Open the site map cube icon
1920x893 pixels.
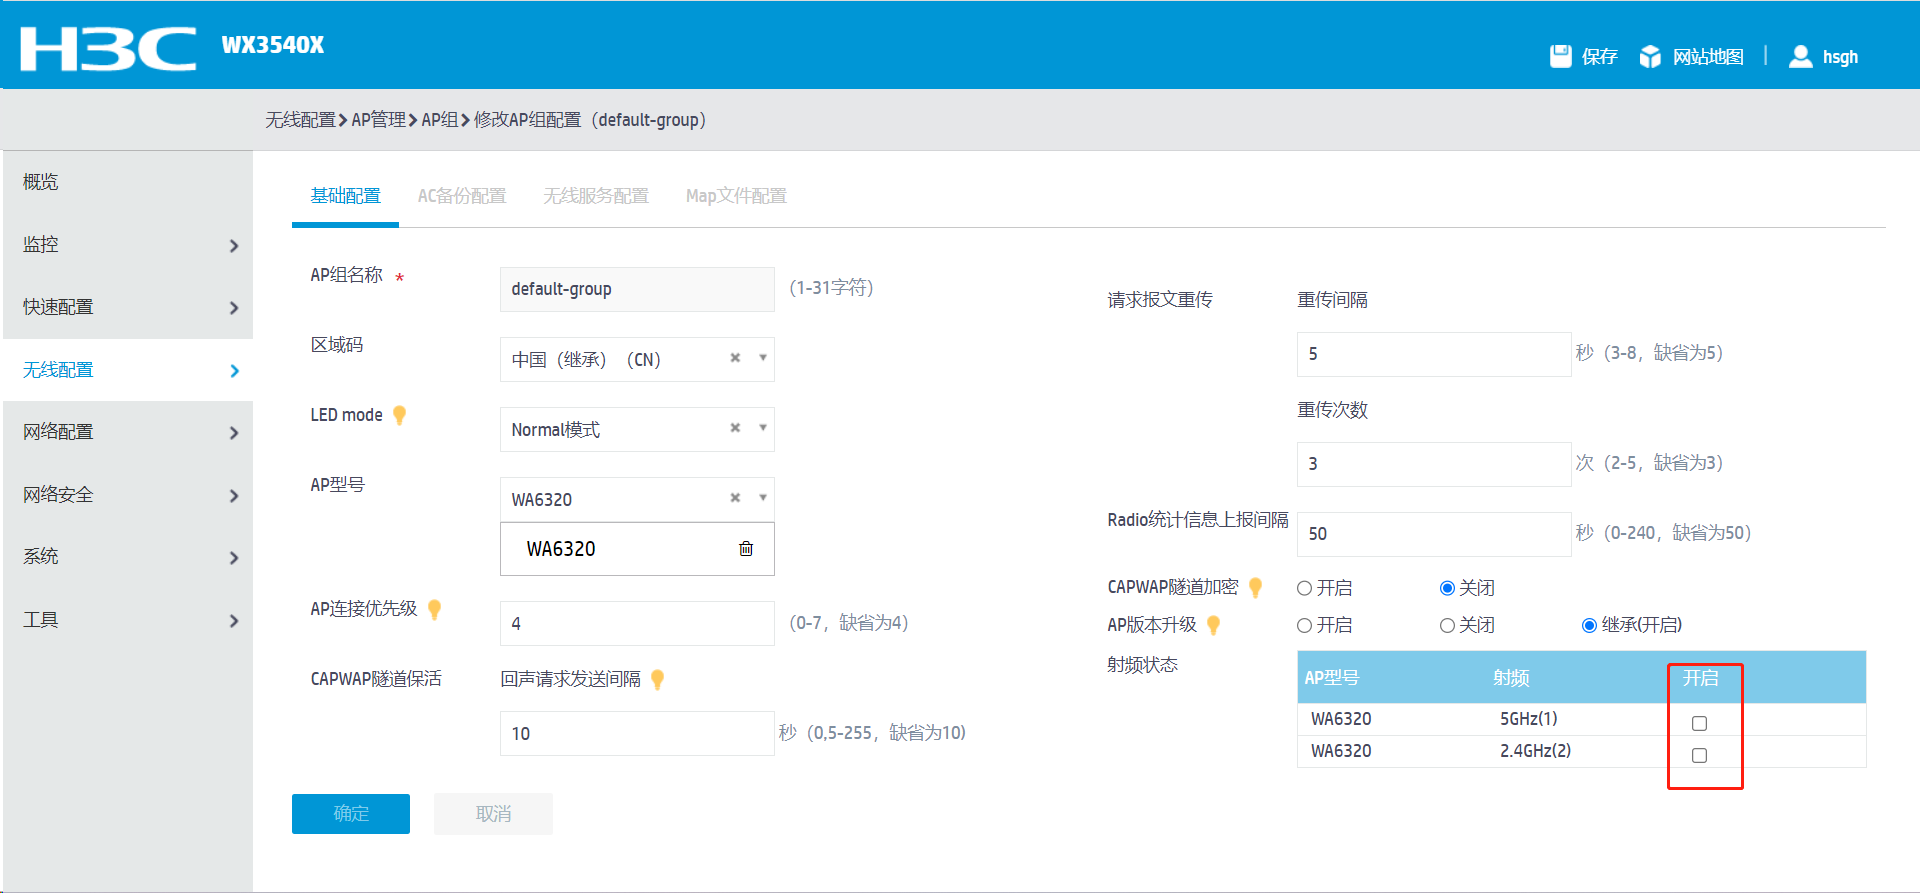(x=1650, y=57)
